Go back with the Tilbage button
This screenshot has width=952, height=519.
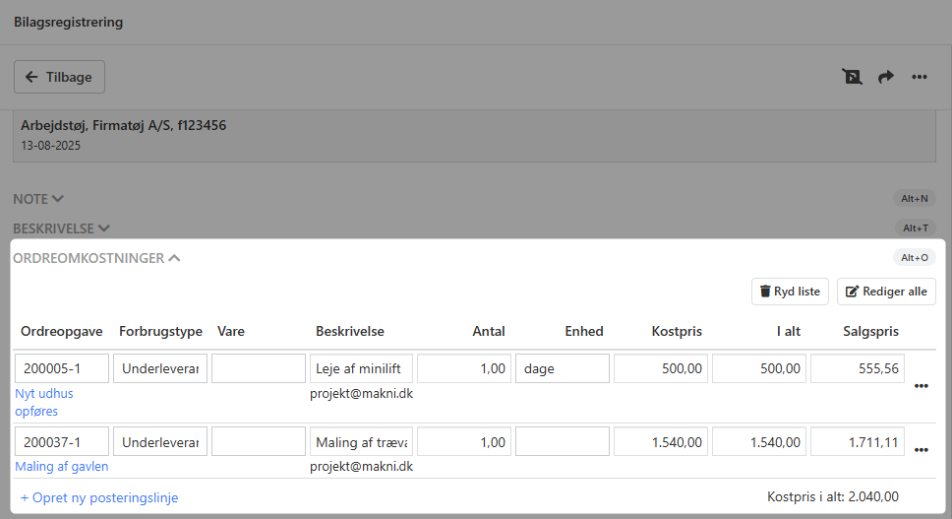pos(59,77)
